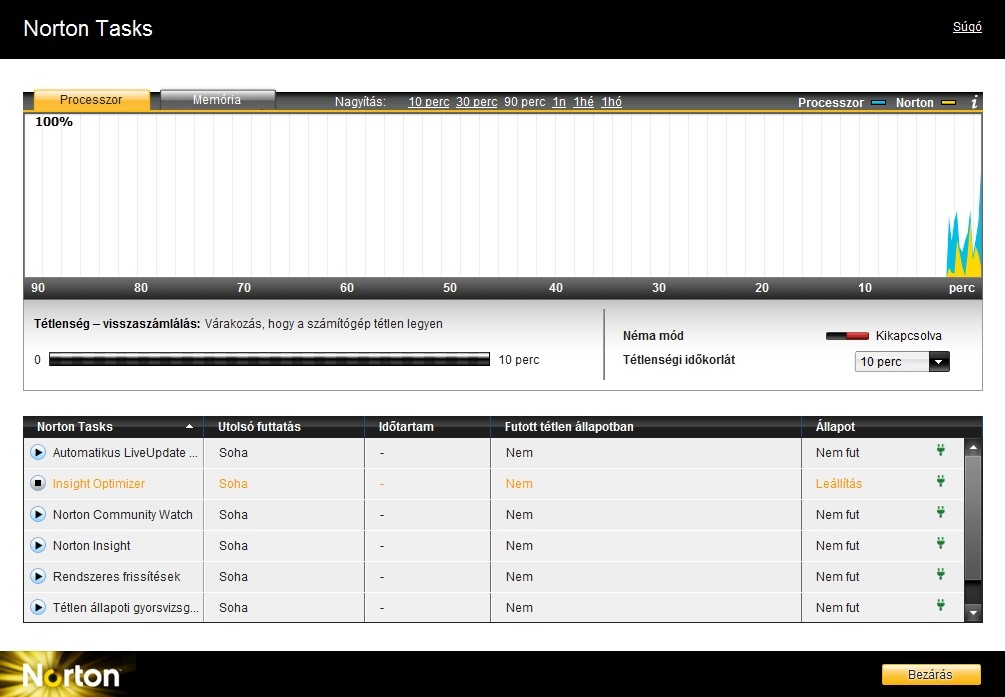This screenshot has width=1005, height=697.
Task: Open the Tétlenségi időkorlát dropdown
Action: pos(902,362)
